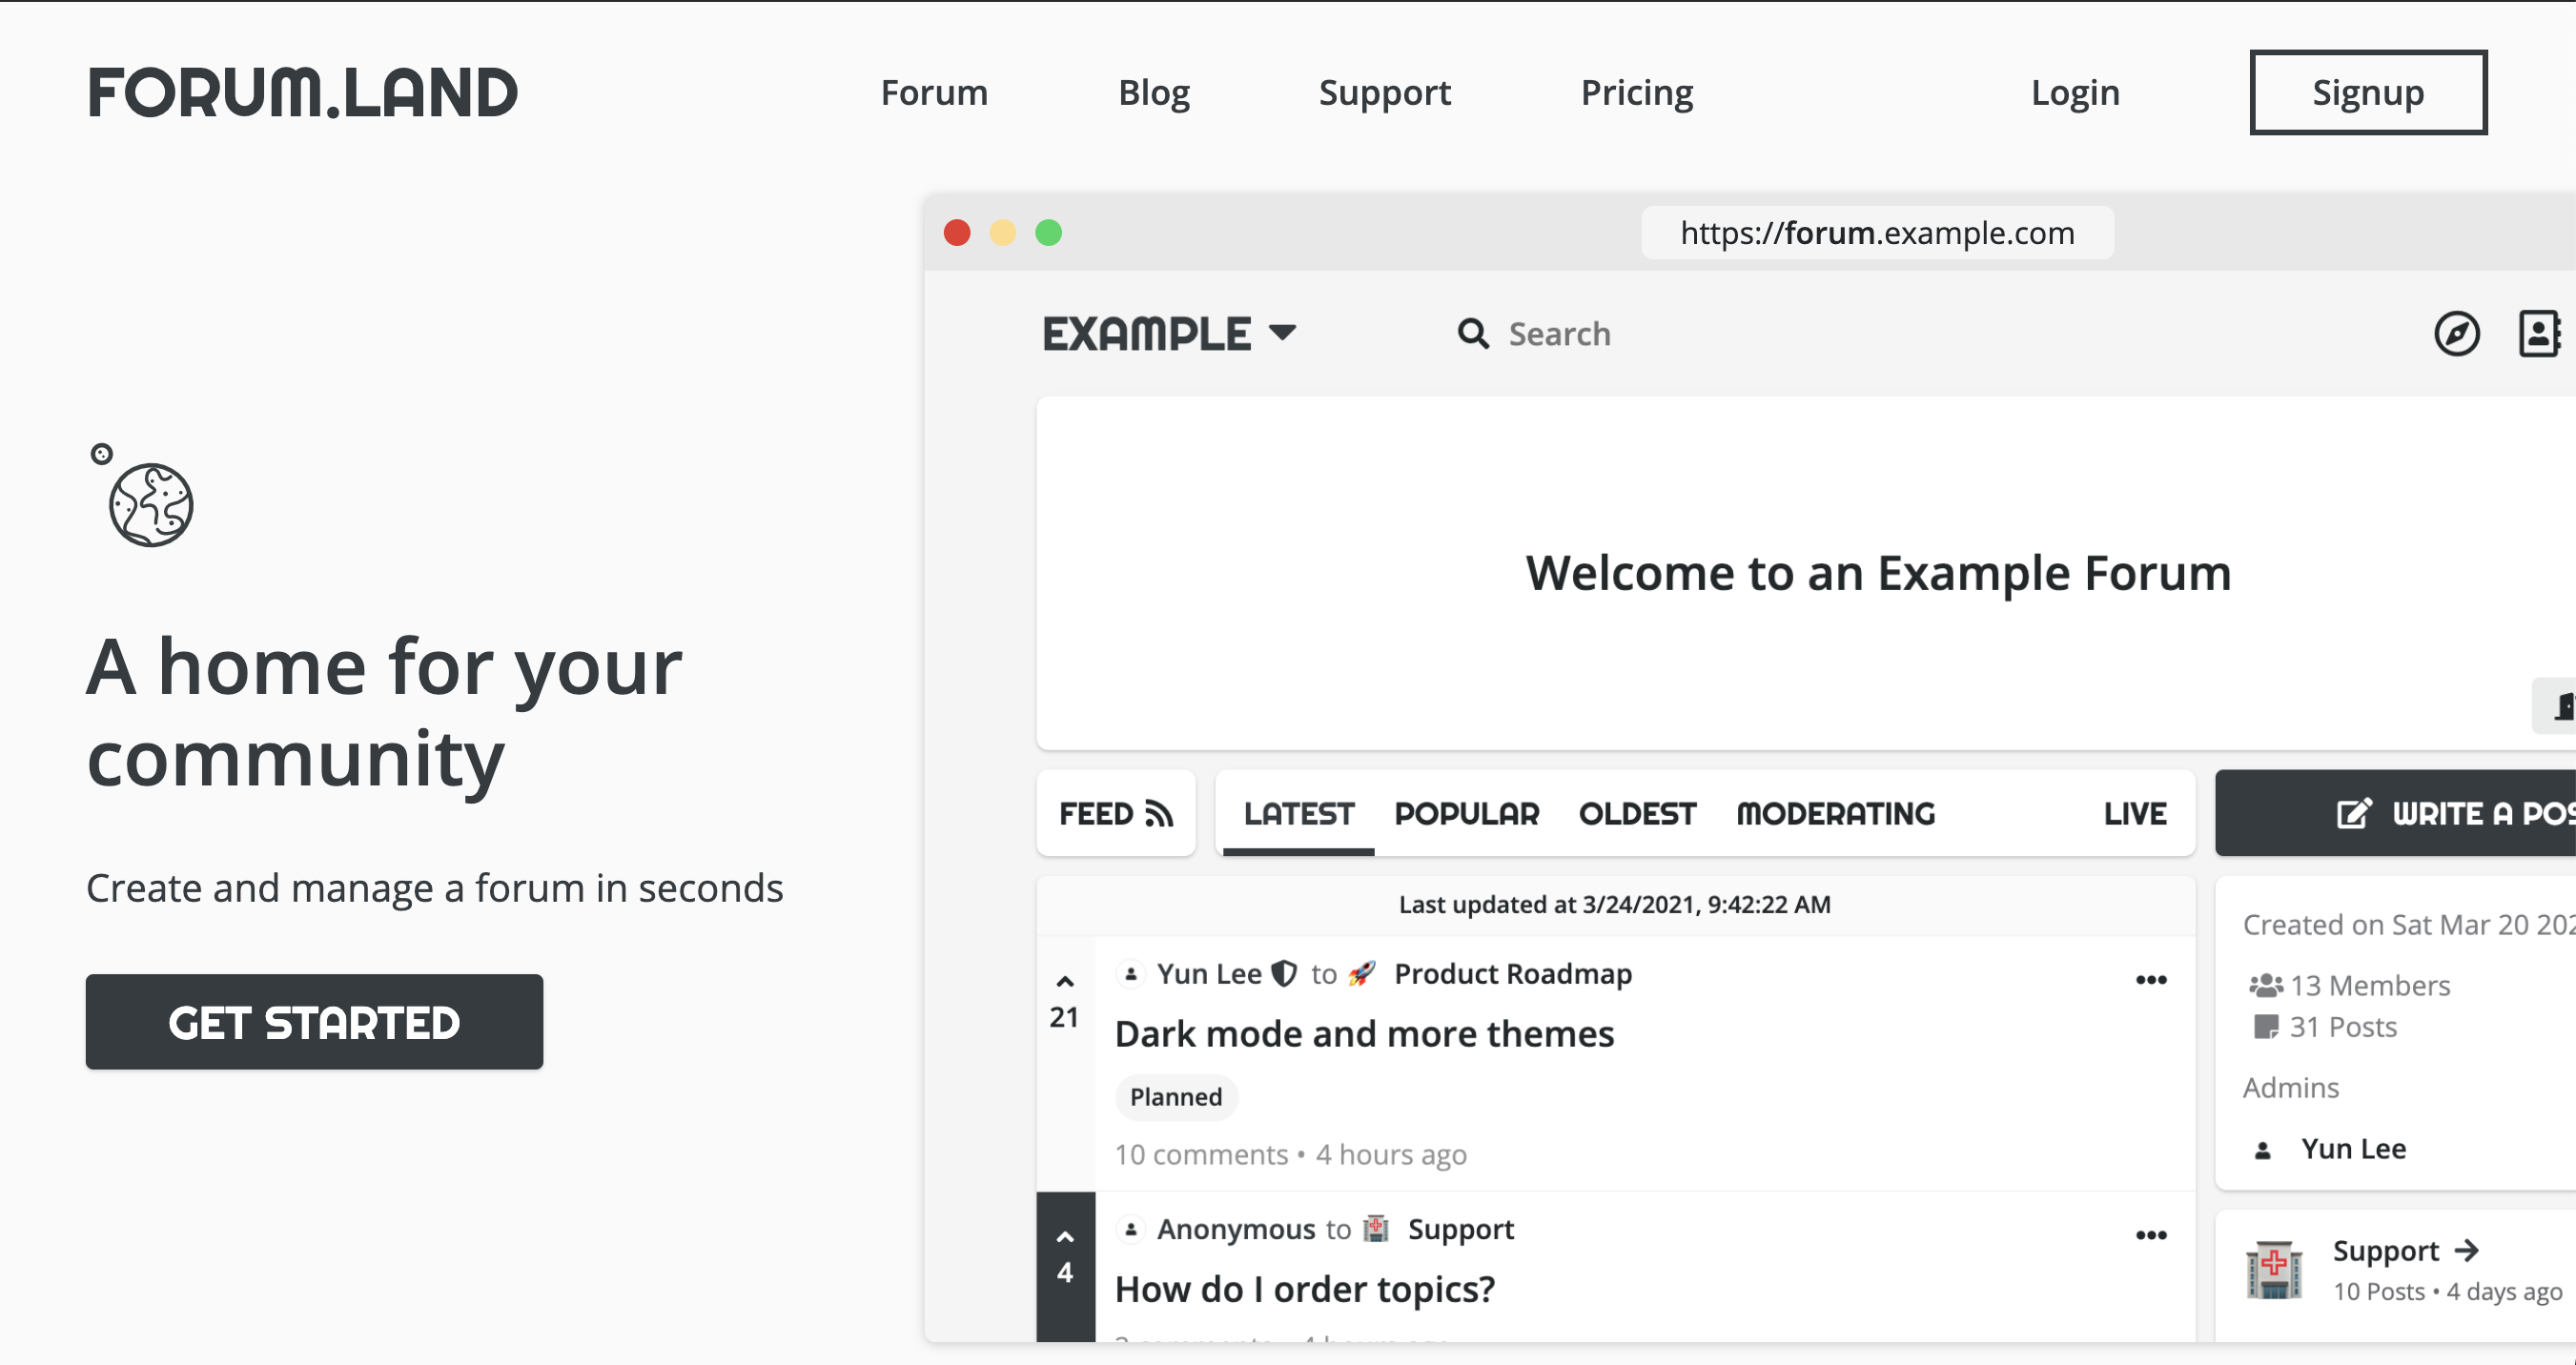Image resolution: width=2576 pixels, height=1365 pixels.
Task: Upvote the How do I order topics post
Action: pos(1065,1238)
